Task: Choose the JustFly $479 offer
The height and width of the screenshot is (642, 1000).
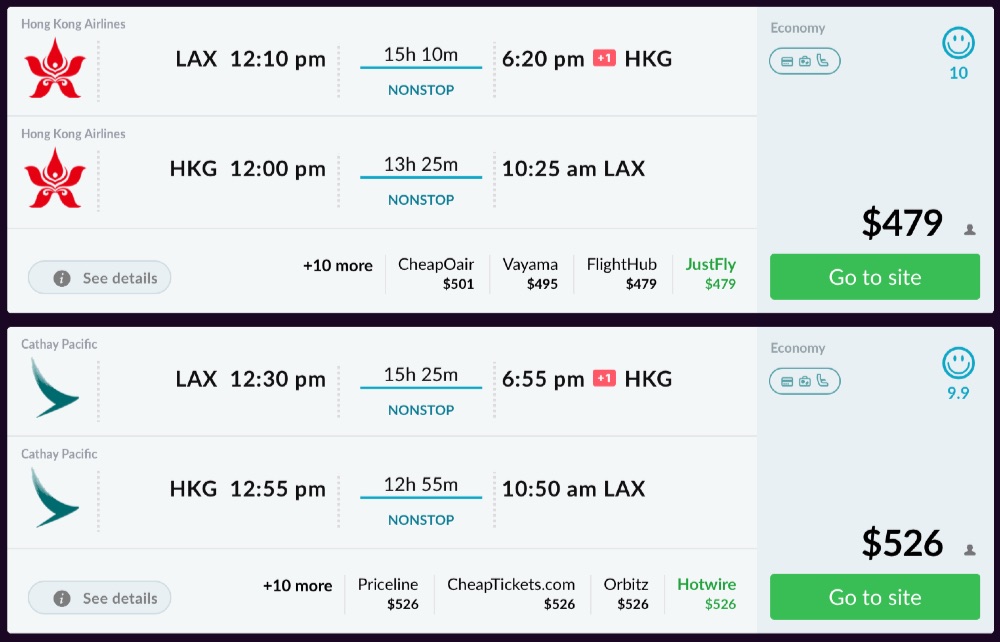Action: (710, 274)
